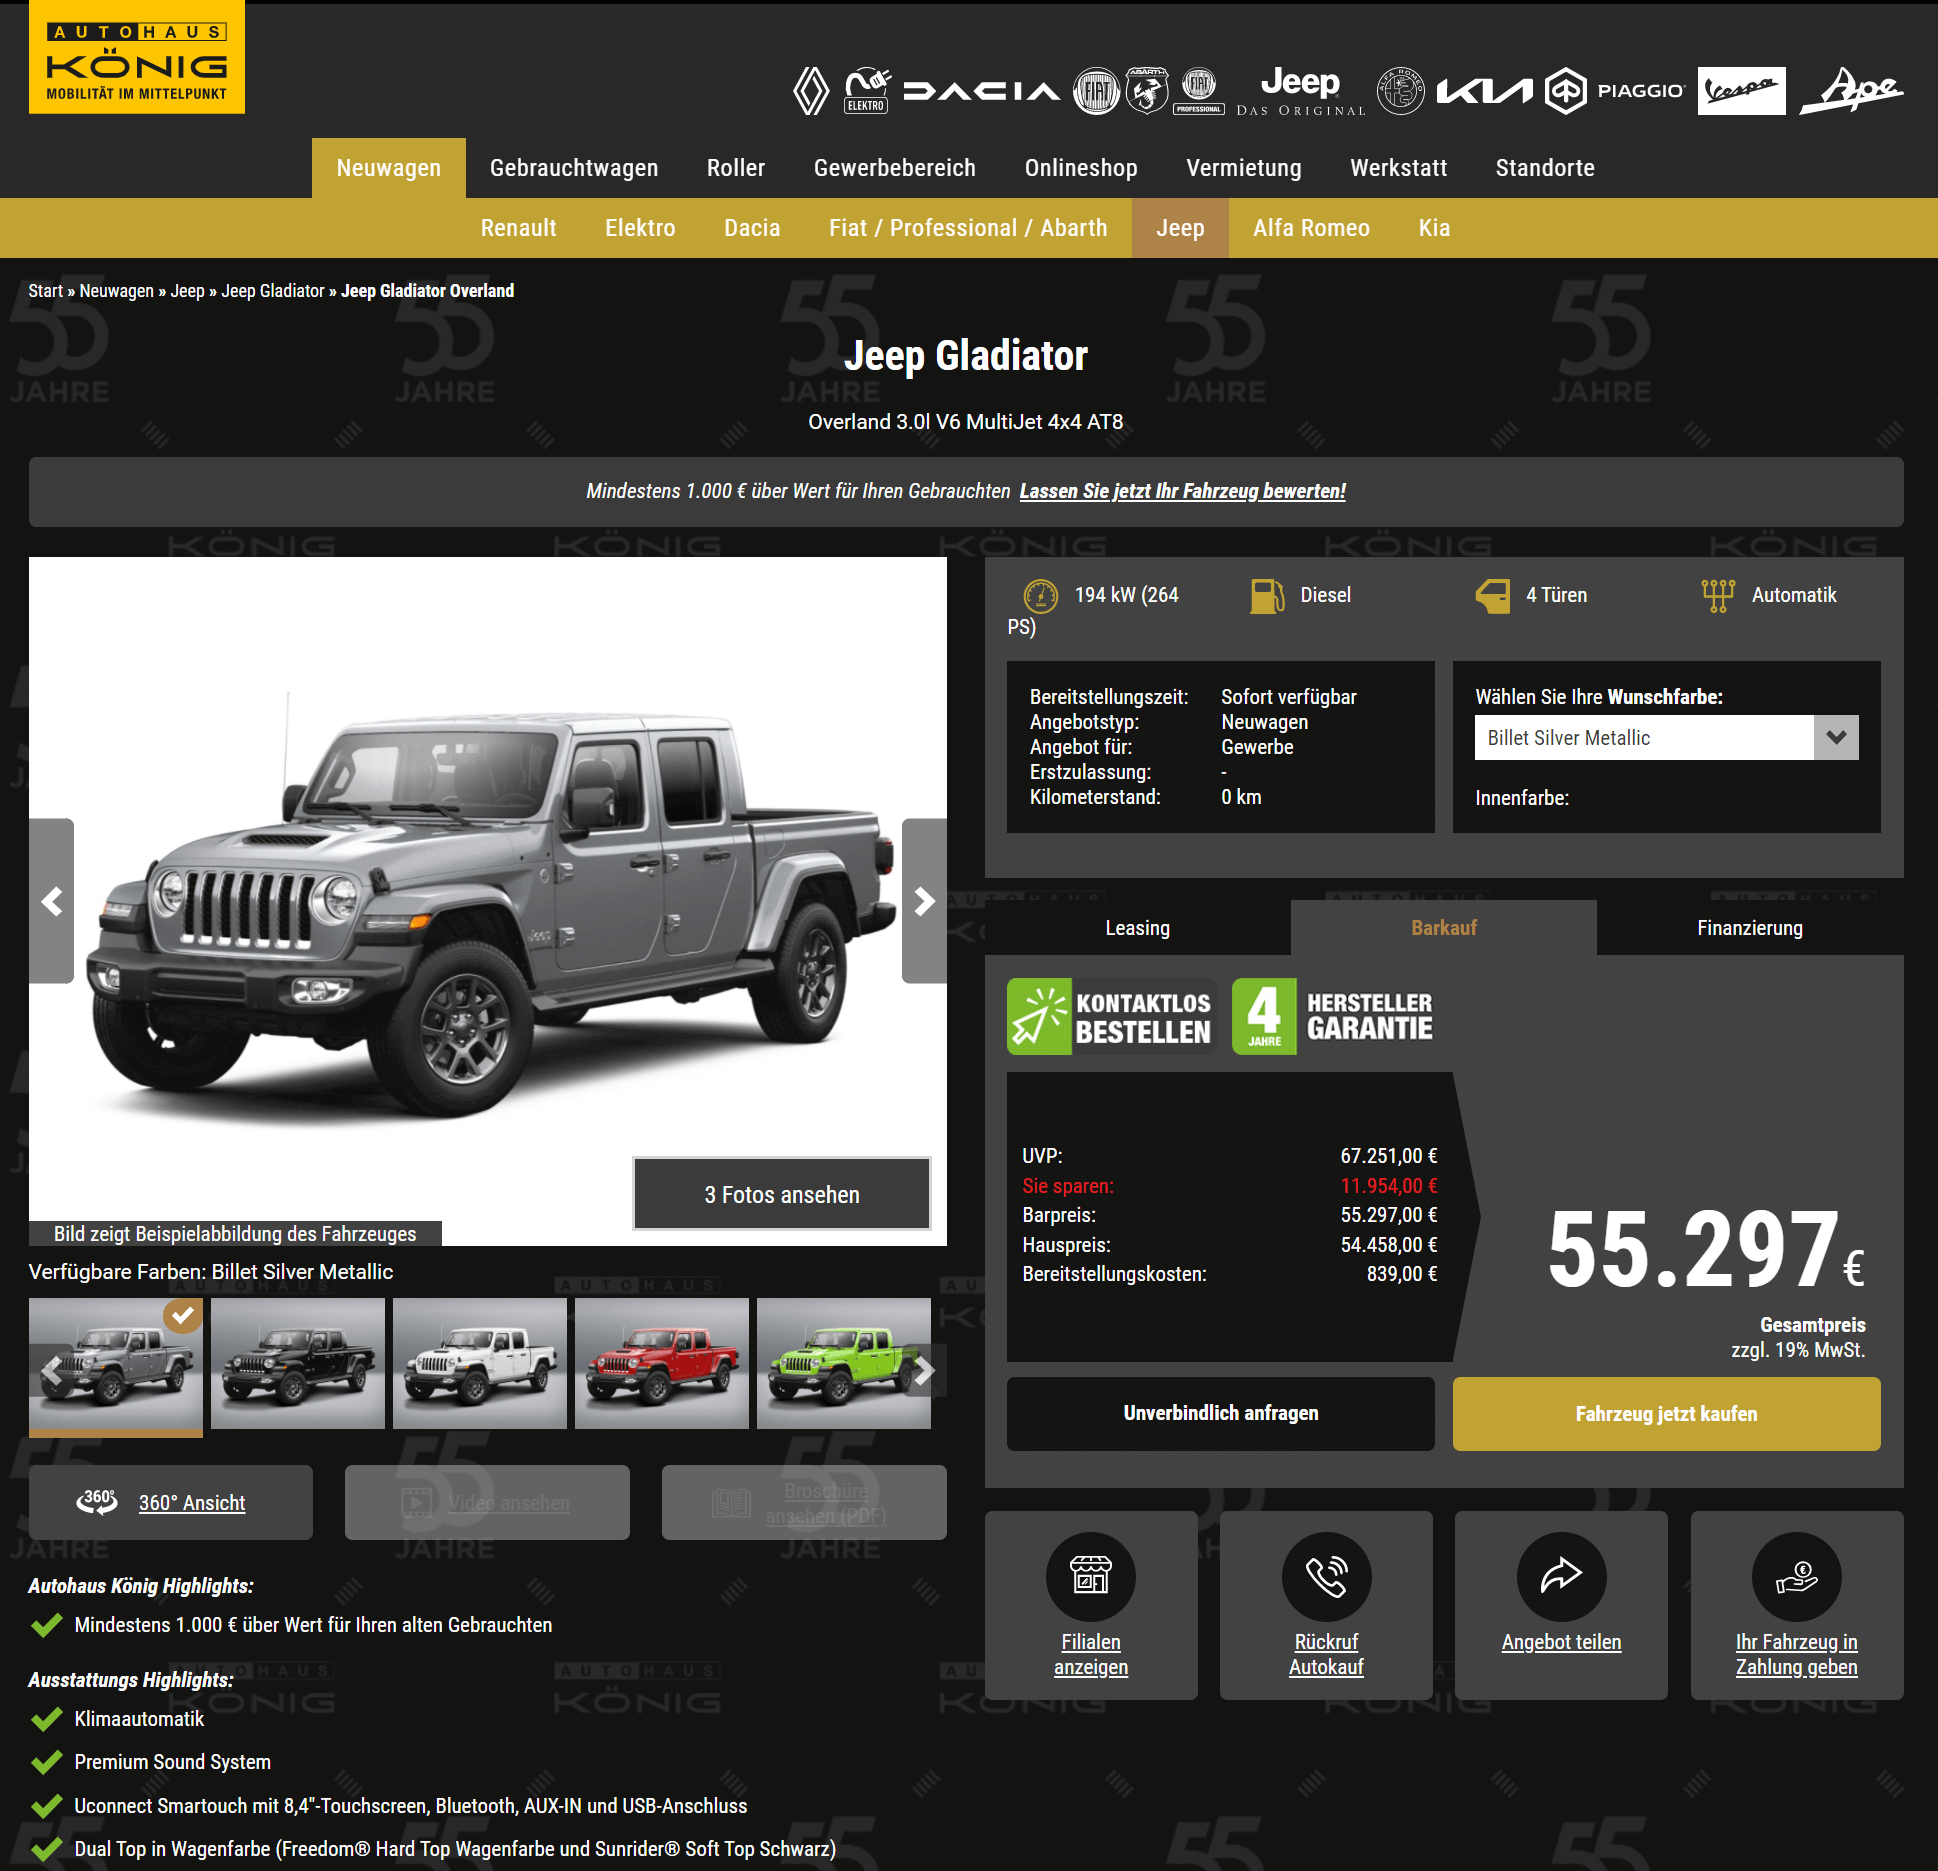Open the Vermietung menu item
Viewport: 1938px width, 1871px height.
(1244, 168)
